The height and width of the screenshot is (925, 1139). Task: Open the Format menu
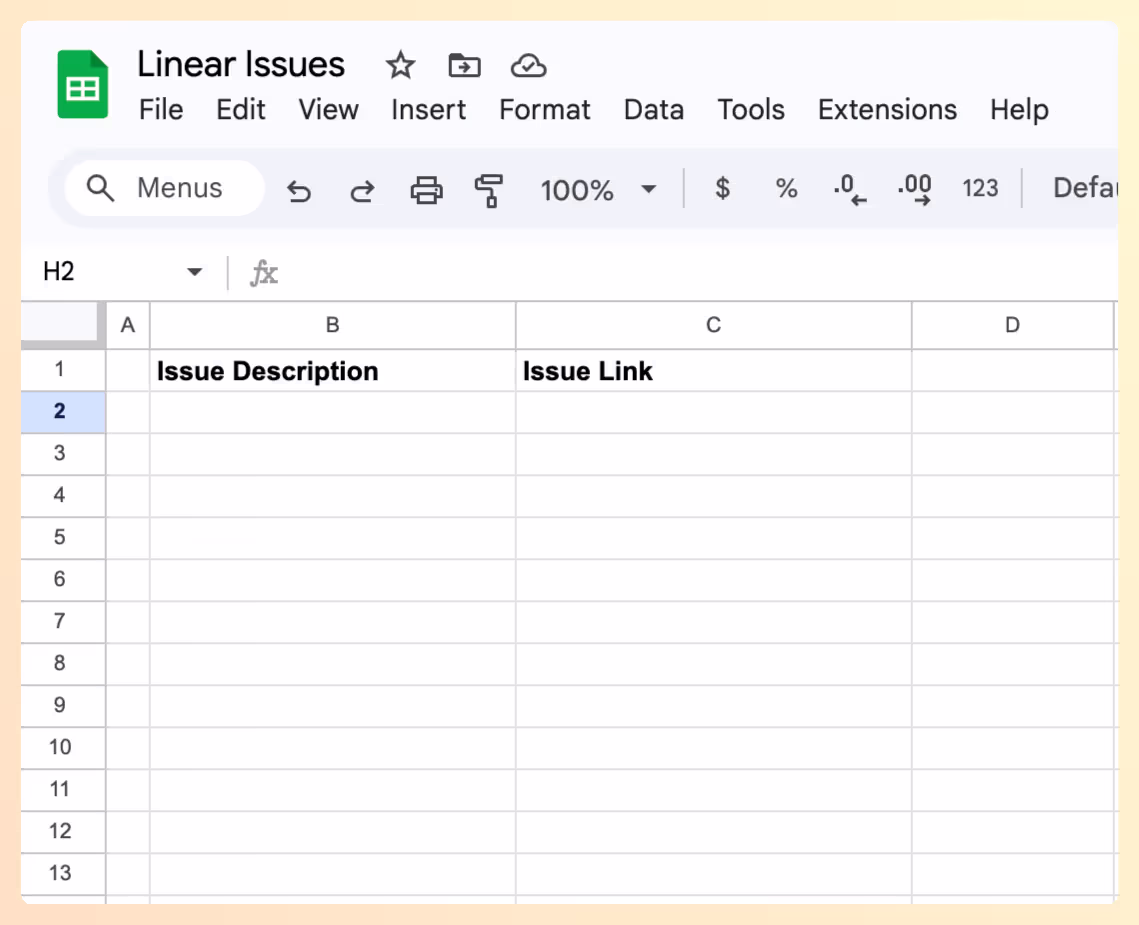(x=545, y=110)
